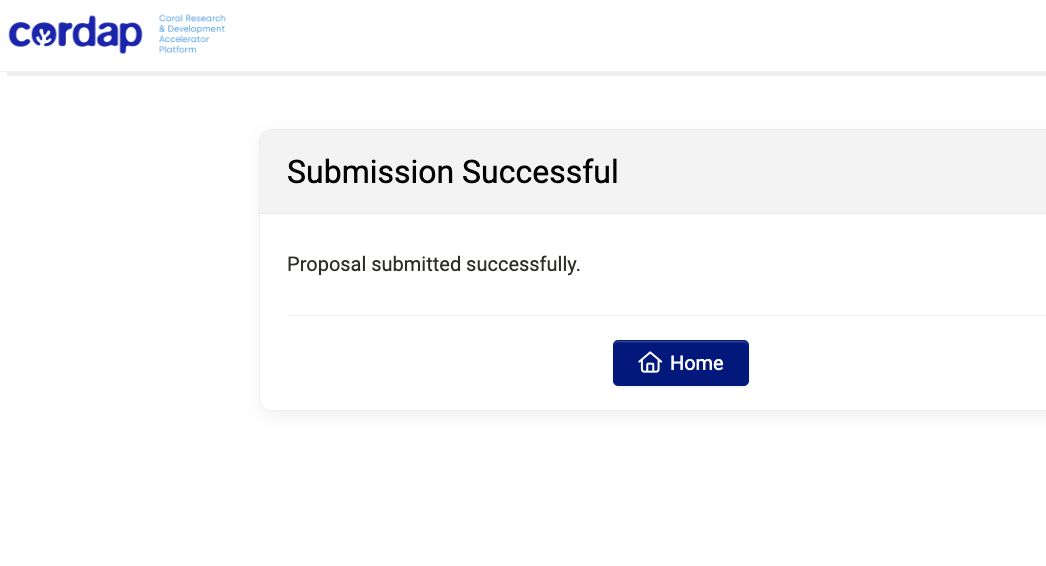Viewport: 1046px width, 566px height.
Task: Click the word "submitted" in message
Action: point(416,264)
